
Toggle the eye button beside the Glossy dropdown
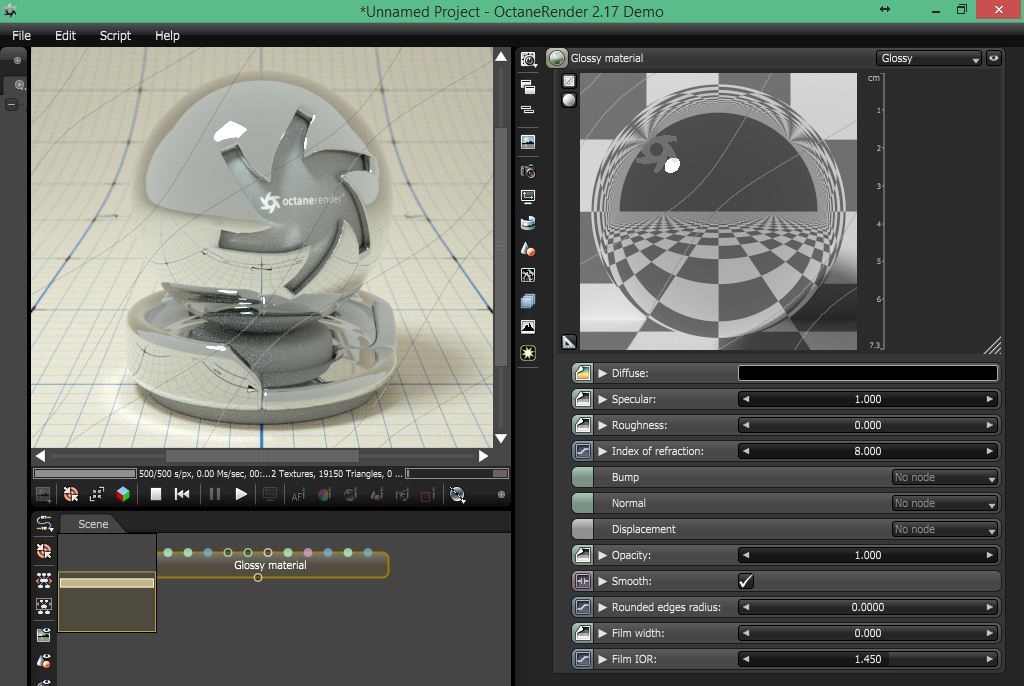(993, 58)
